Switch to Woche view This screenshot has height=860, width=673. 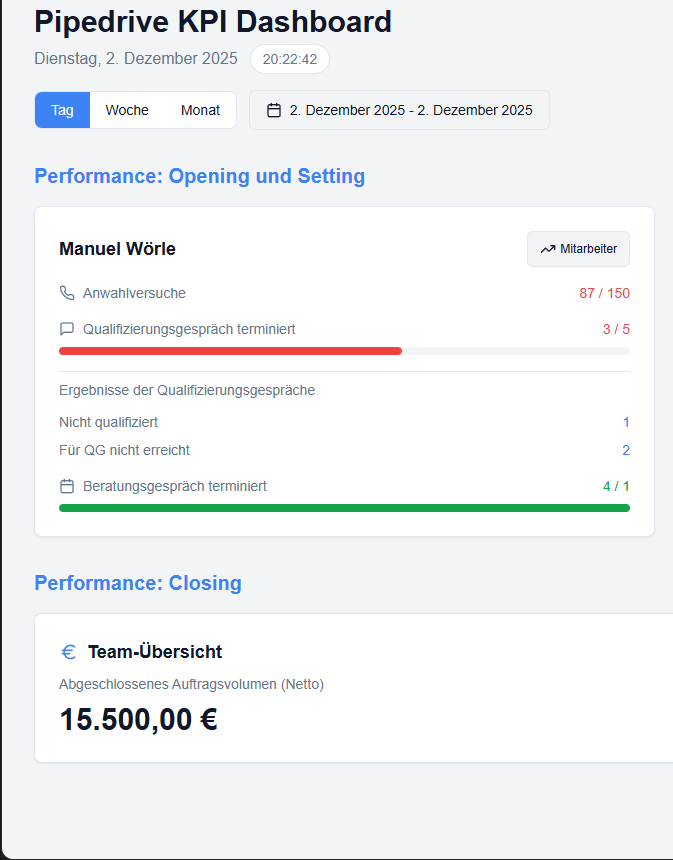pyautogui.click(x=126, y=110)
